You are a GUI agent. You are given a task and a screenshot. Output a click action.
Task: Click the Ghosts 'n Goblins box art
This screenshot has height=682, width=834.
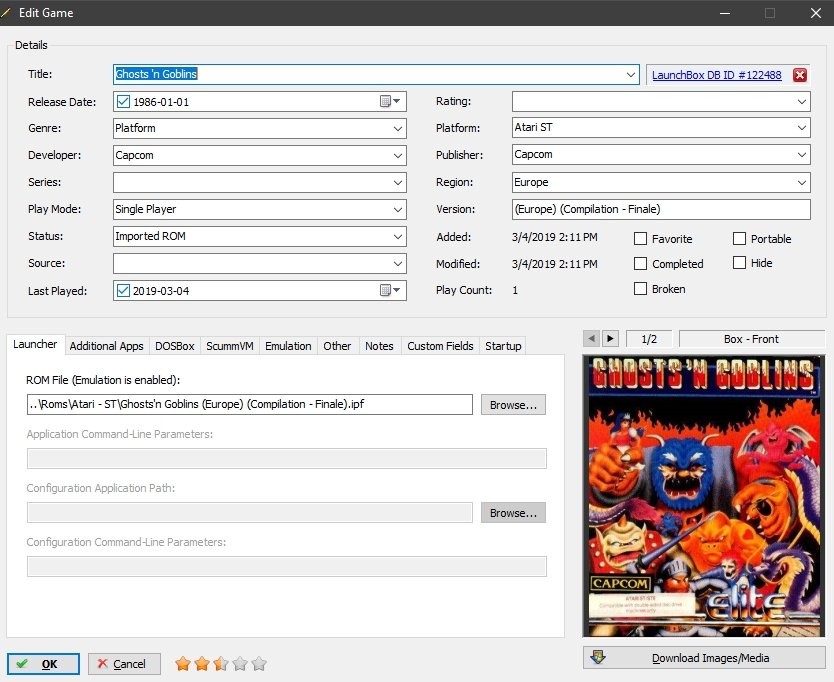704,496
